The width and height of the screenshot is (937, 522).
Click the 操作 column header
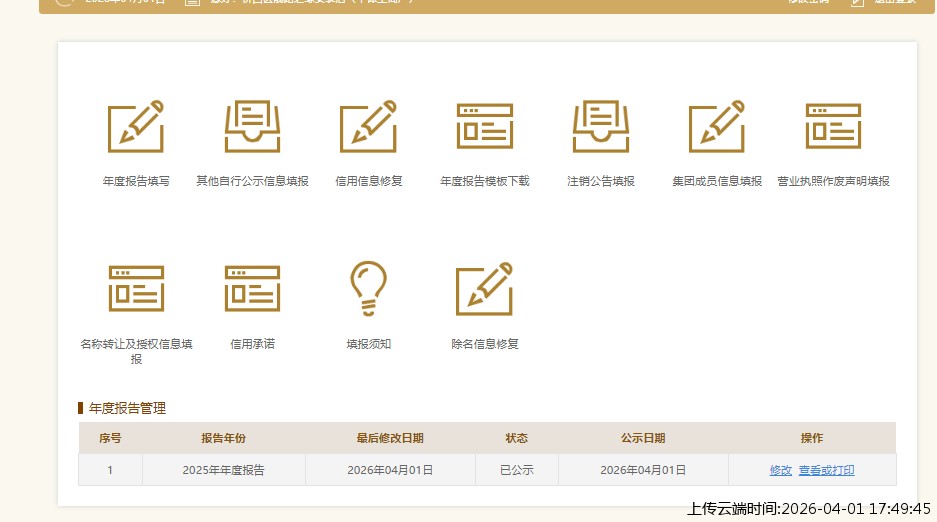(812, 438)
